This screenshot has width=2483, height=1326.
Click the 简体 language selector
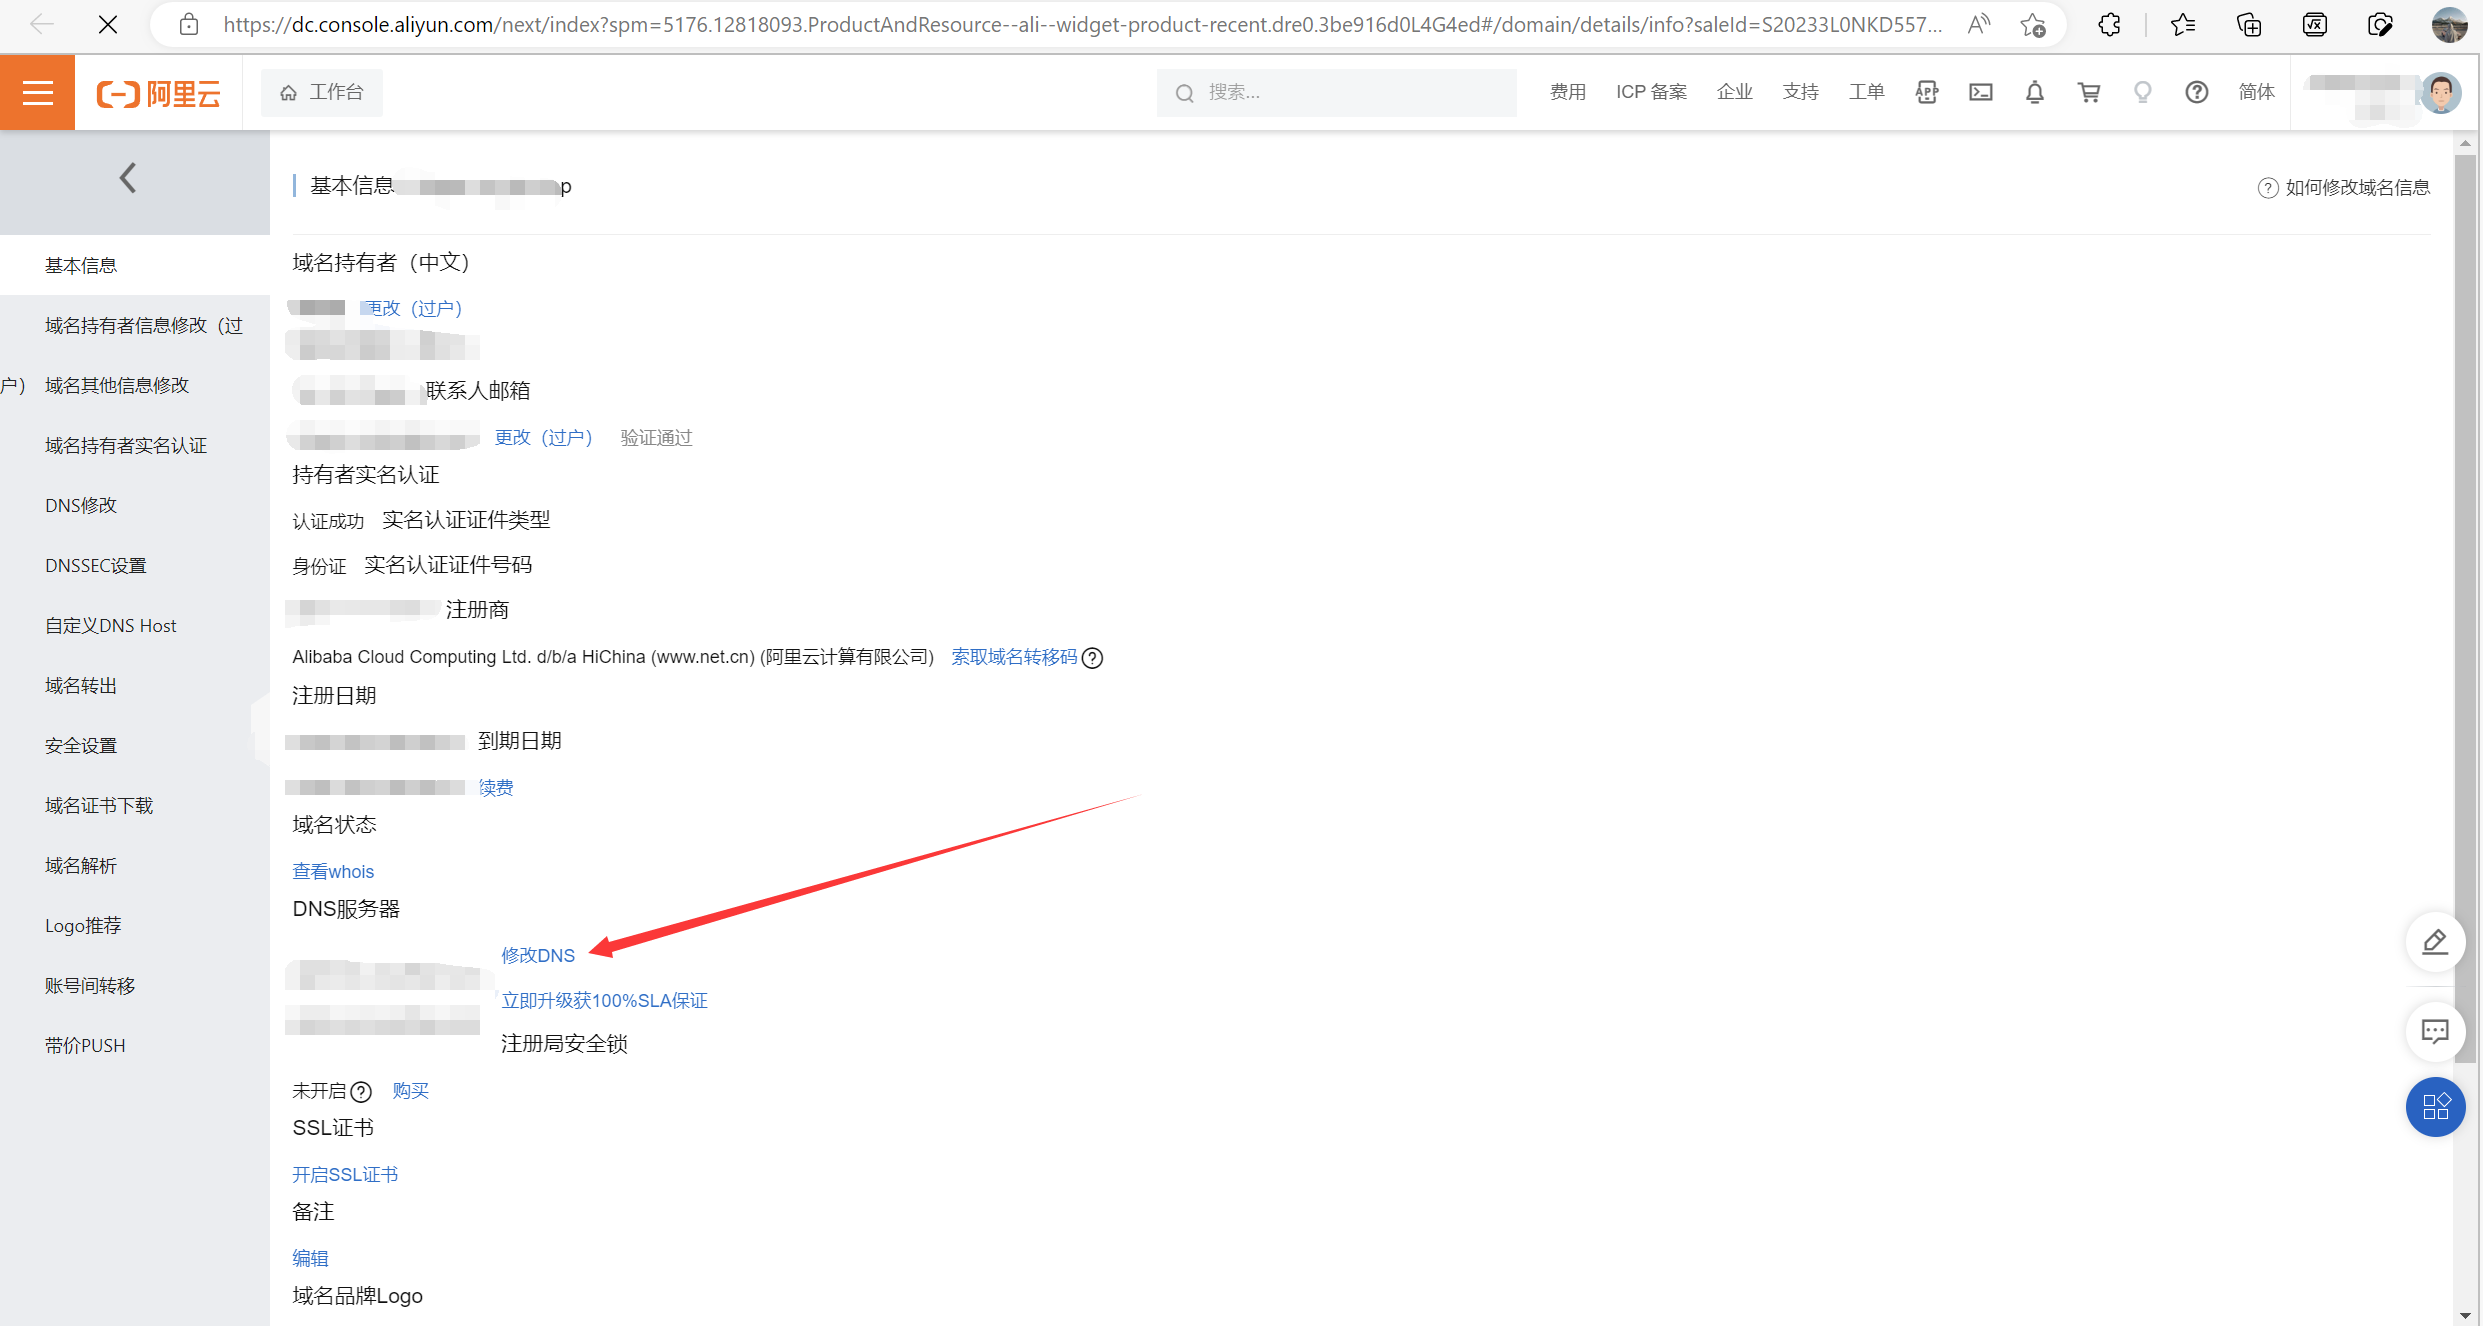coord(2256,92)
